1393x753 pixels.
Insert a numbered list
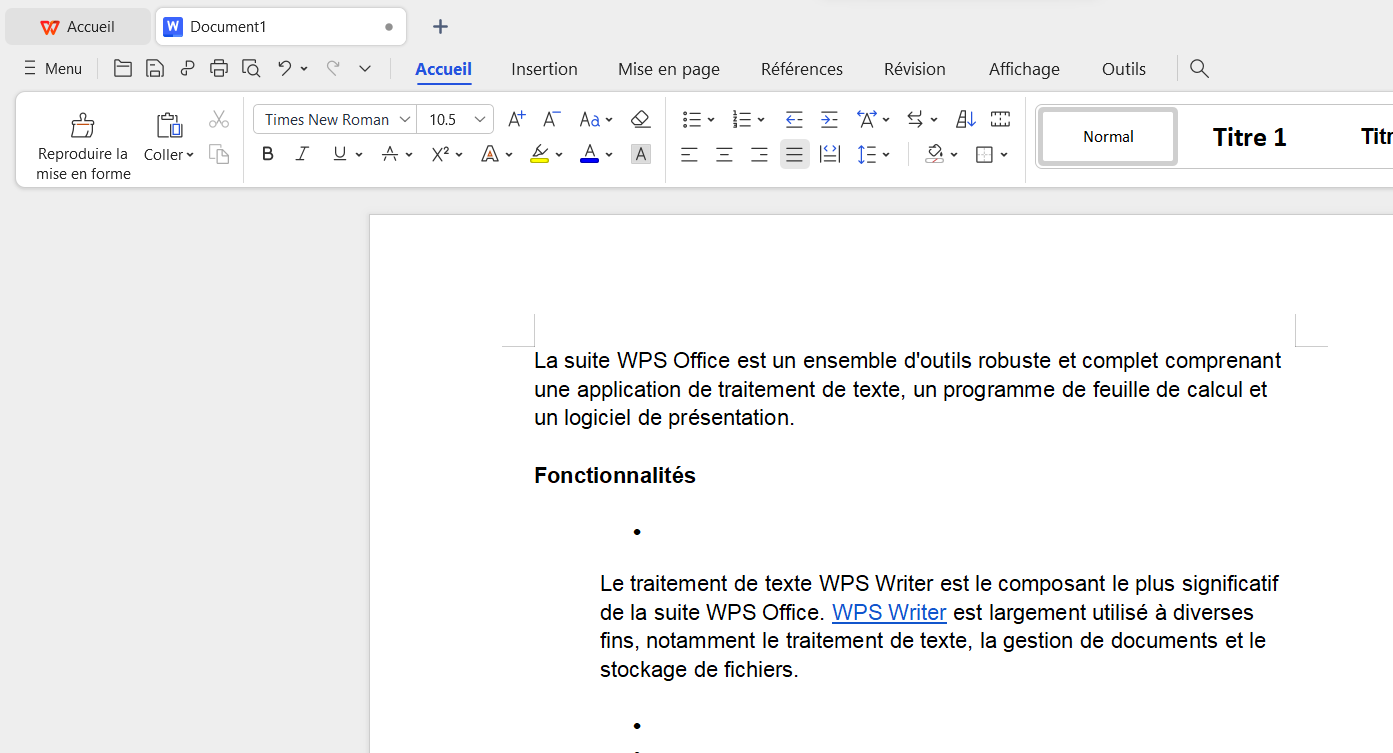(x=742, y=119)
